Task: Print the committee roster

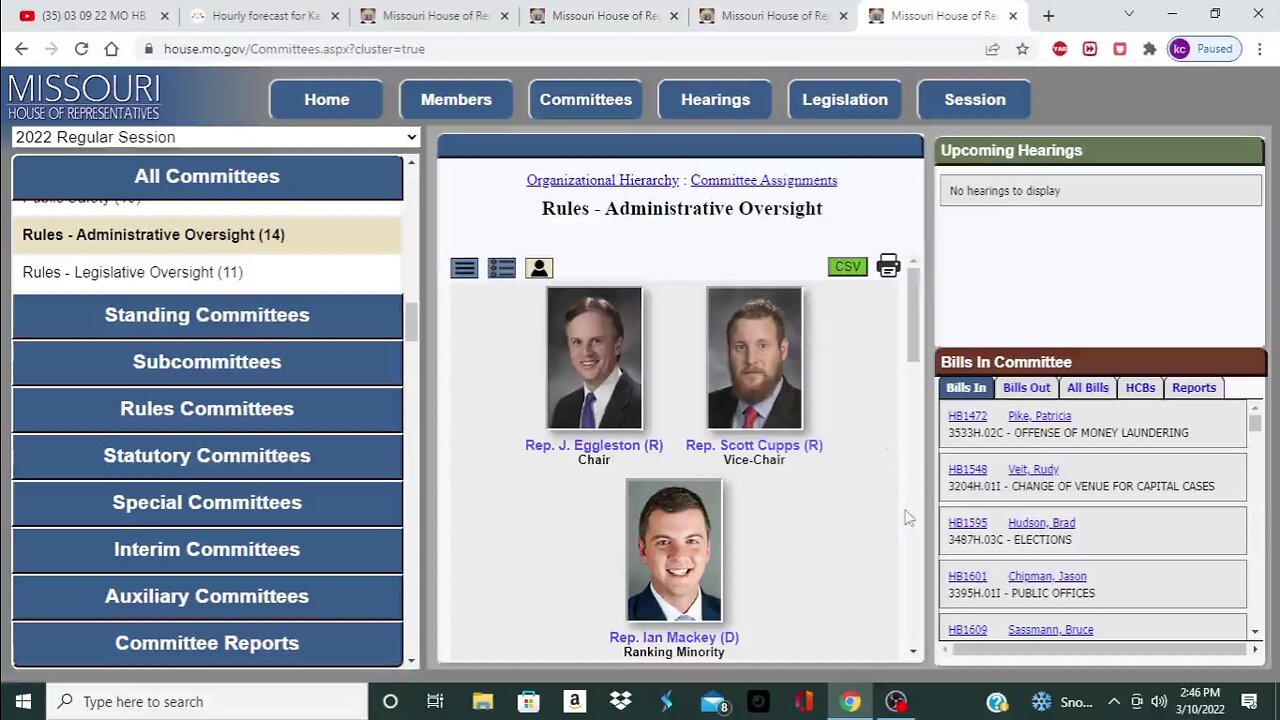Action: click(x=888, y=266)
